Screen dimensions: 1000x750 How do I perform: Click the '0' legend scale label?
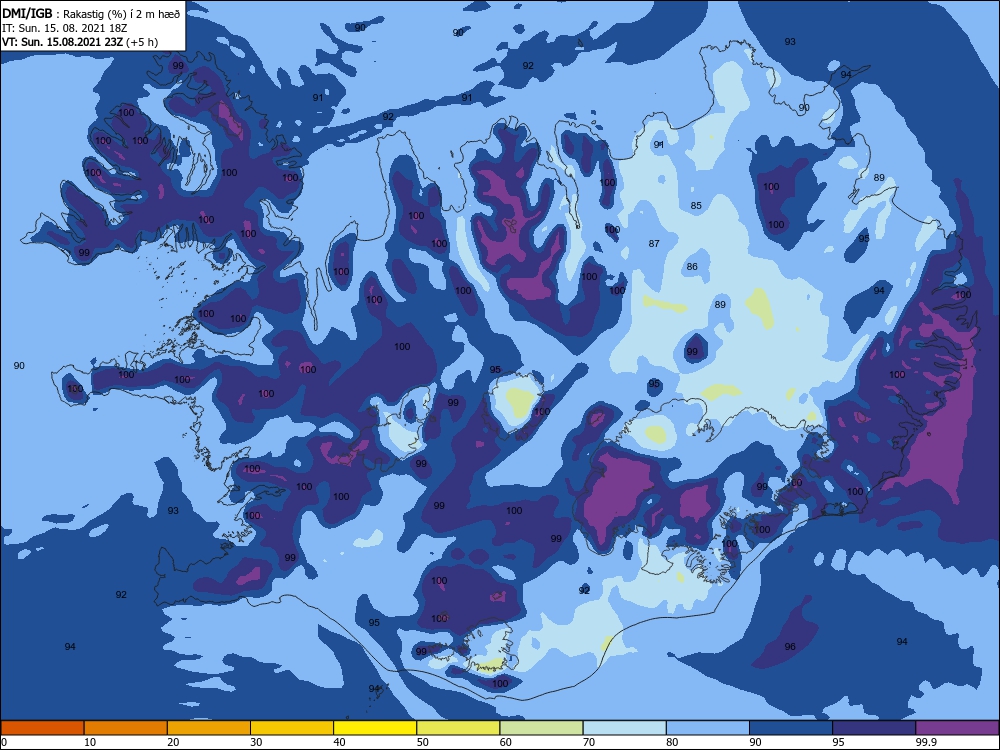point(4,742)
